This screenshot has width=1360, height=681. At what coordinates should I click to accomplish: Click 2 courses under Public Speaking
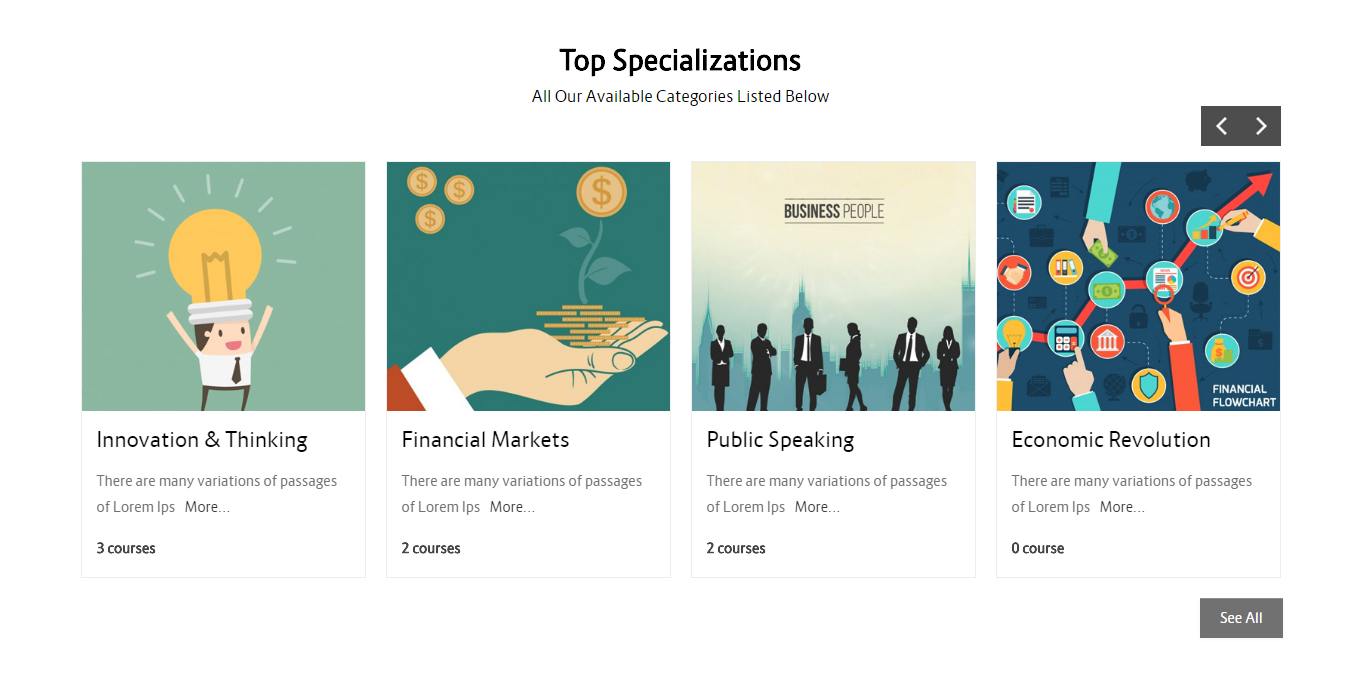pyautogui.click(x=736, y=548)
